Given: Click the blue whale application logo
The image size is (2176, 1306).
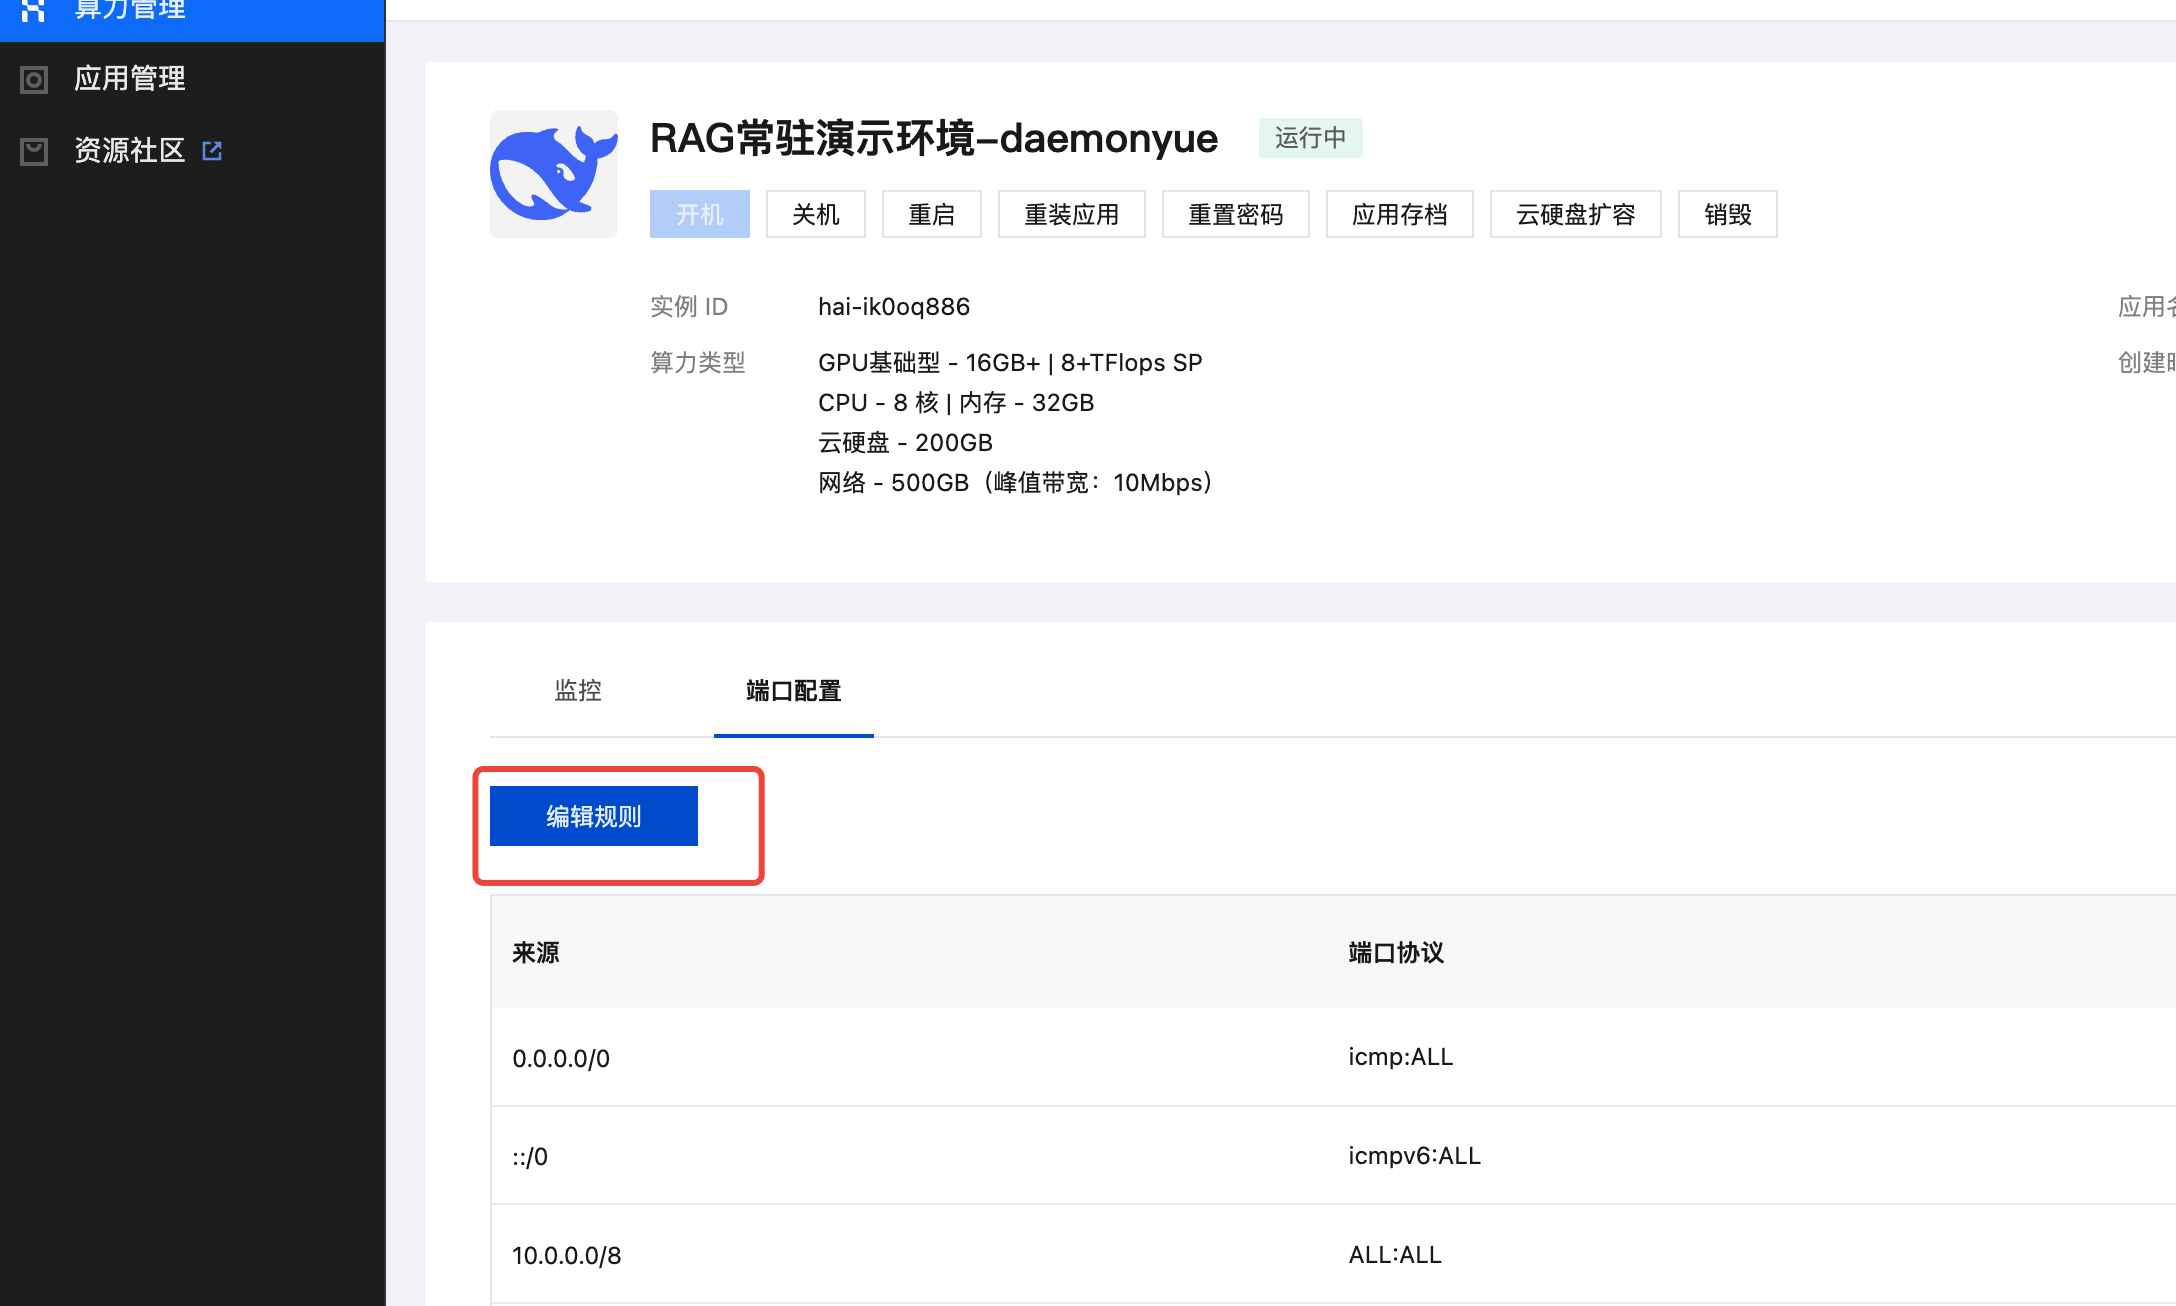Looking at the screenshot, I should [x=553, y=174].
